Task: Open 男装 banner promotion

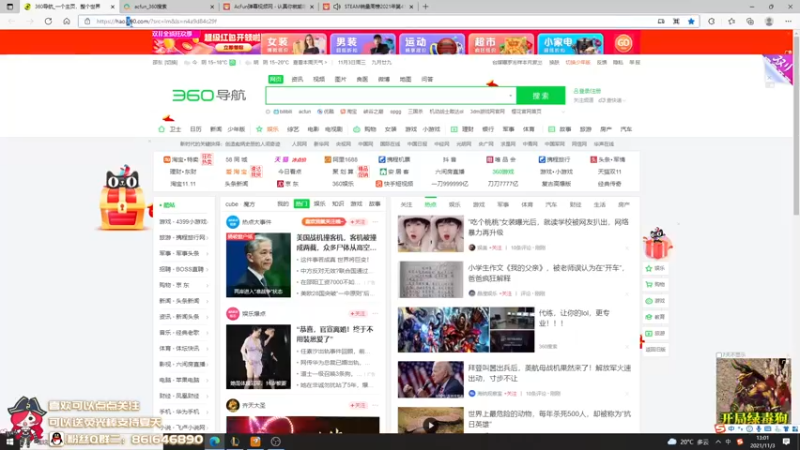Action: click(x=363, y=43)
